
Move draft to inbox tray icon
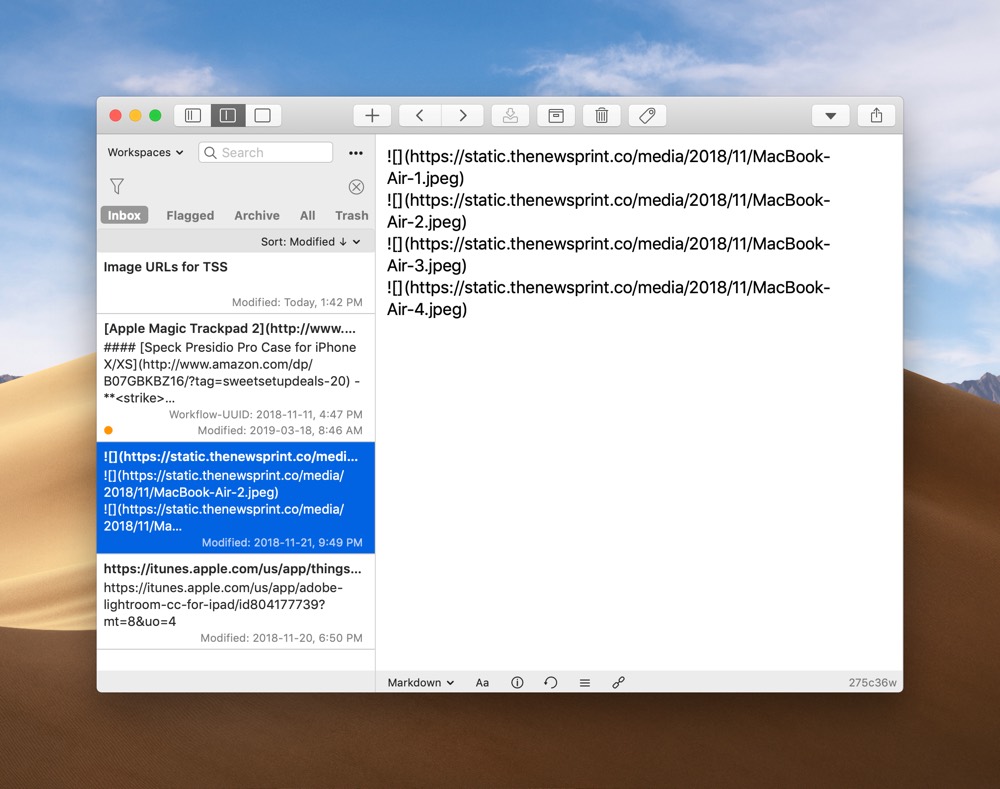point(510,115)
